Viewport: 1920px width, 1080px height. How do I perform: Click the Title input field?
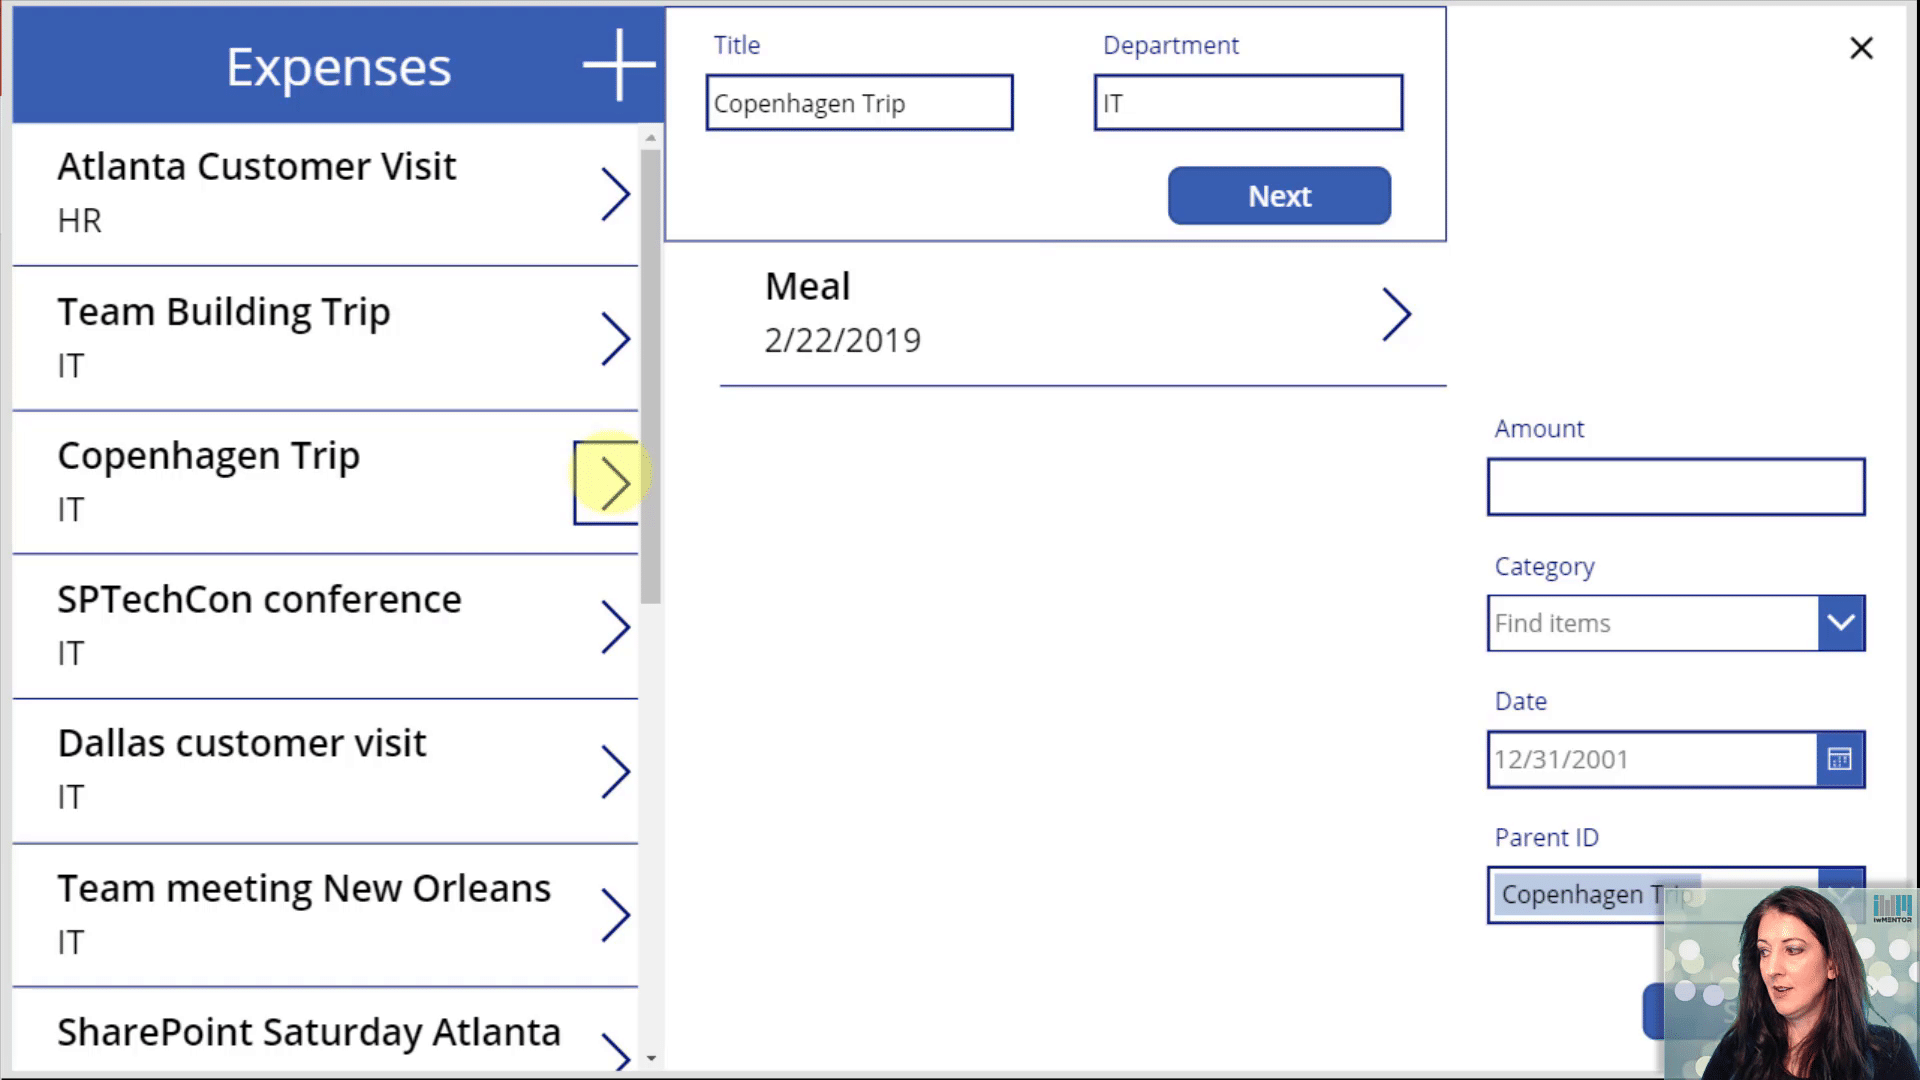pos(859,102)
